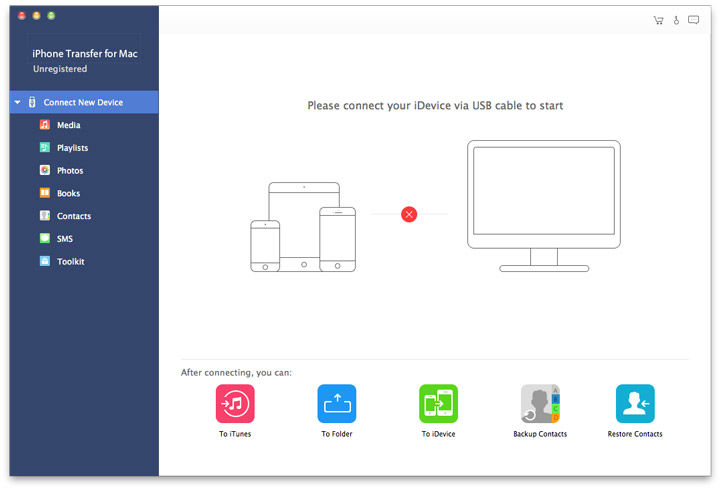Open the Photos sidebar item
This screenshot has height=489, width=720.
click(x=70, y=170)
